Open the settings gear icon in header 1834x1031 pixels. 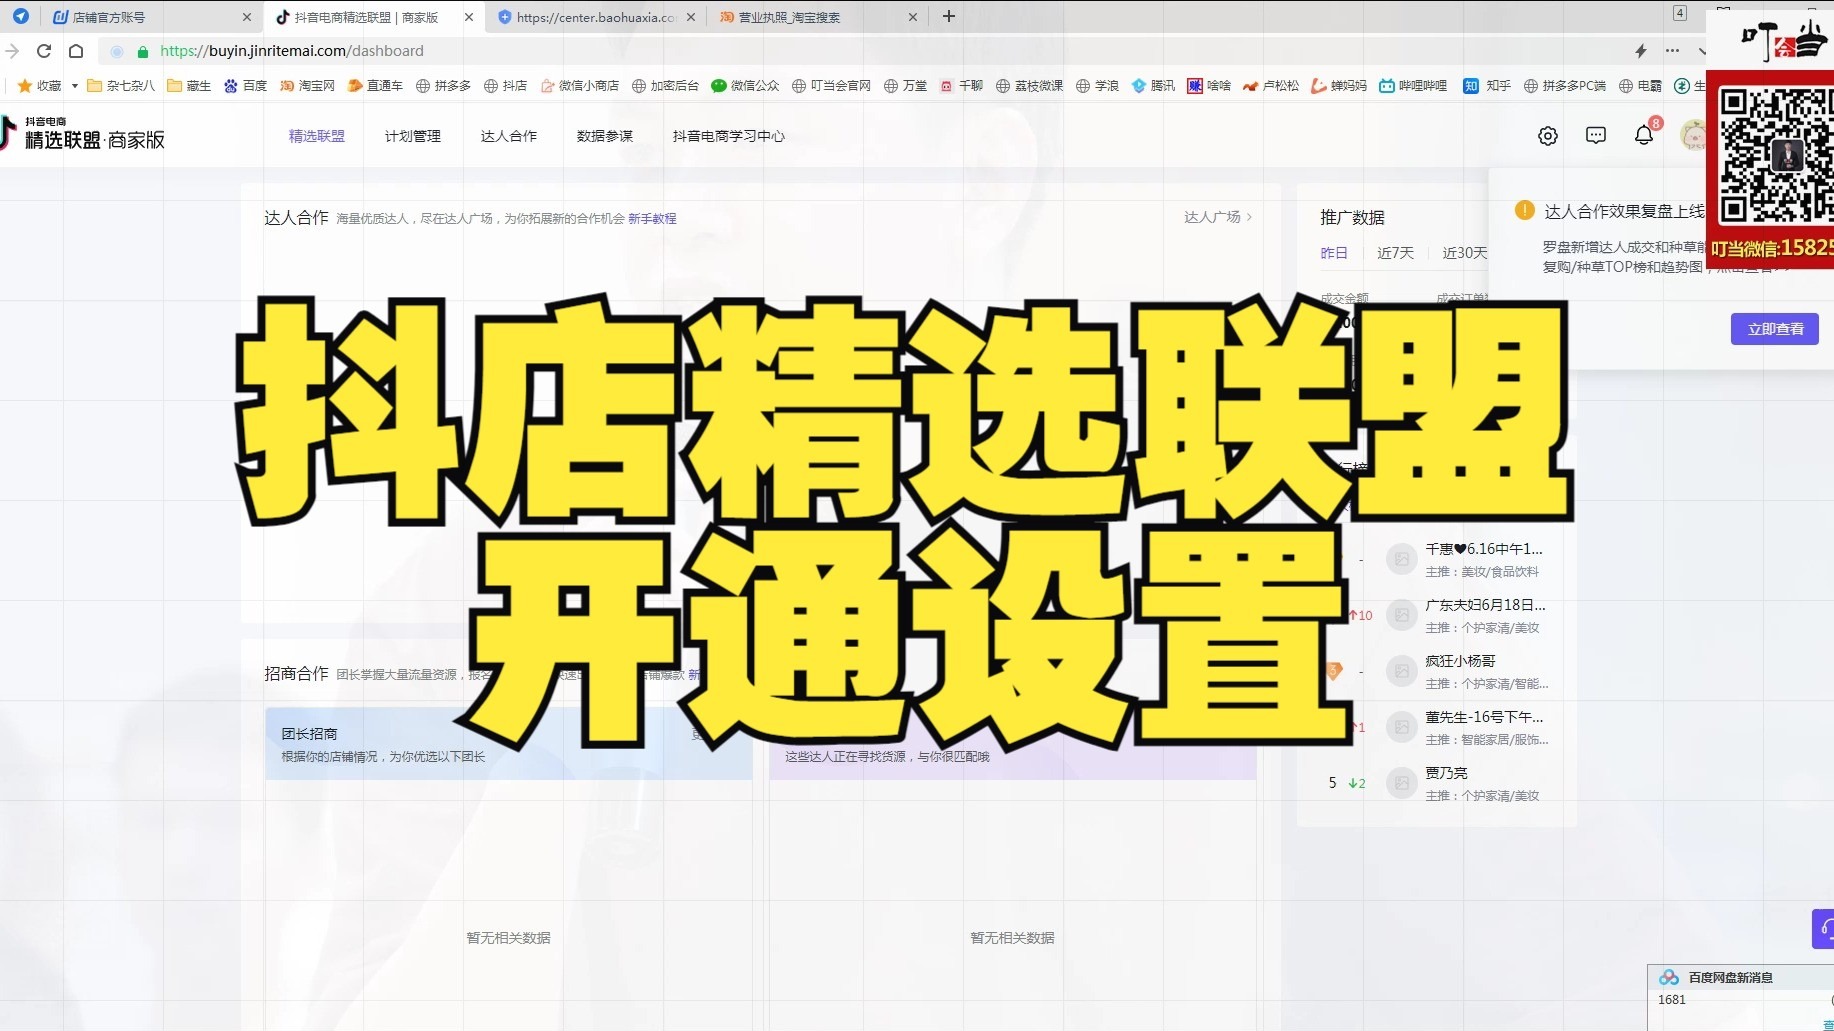[x=1547, y=136]
